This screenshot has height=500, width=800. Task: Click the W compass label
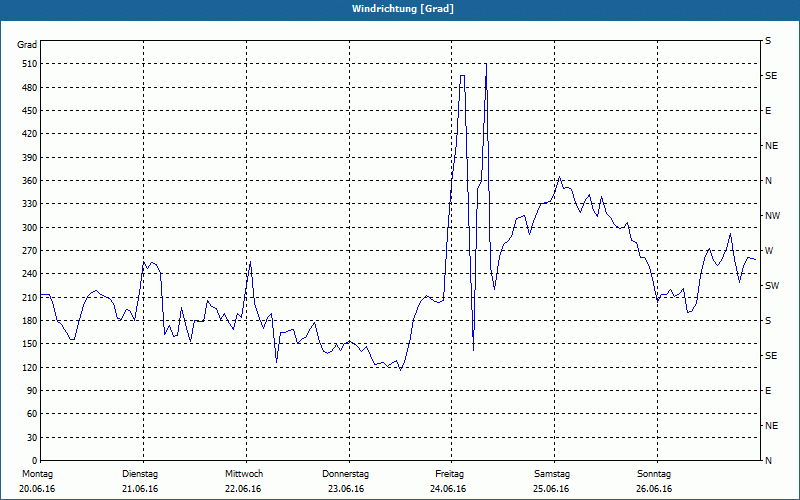(x=769, y=251)
